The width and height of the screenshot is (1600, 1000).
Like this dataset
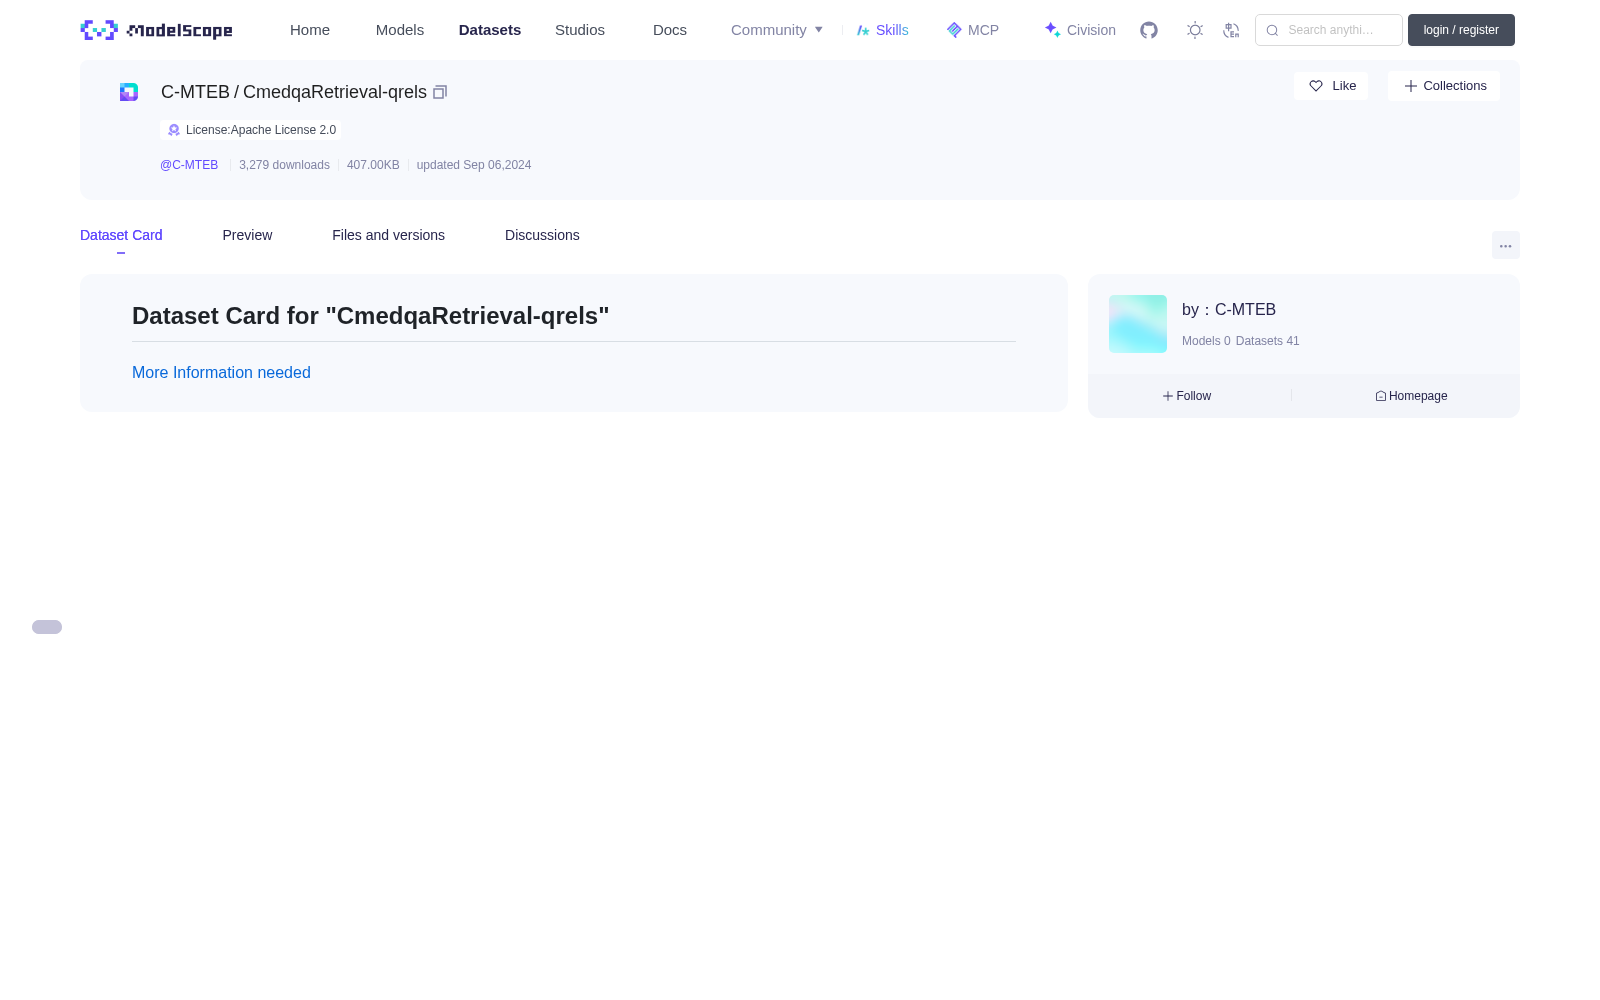click(x=1331, y=86)
